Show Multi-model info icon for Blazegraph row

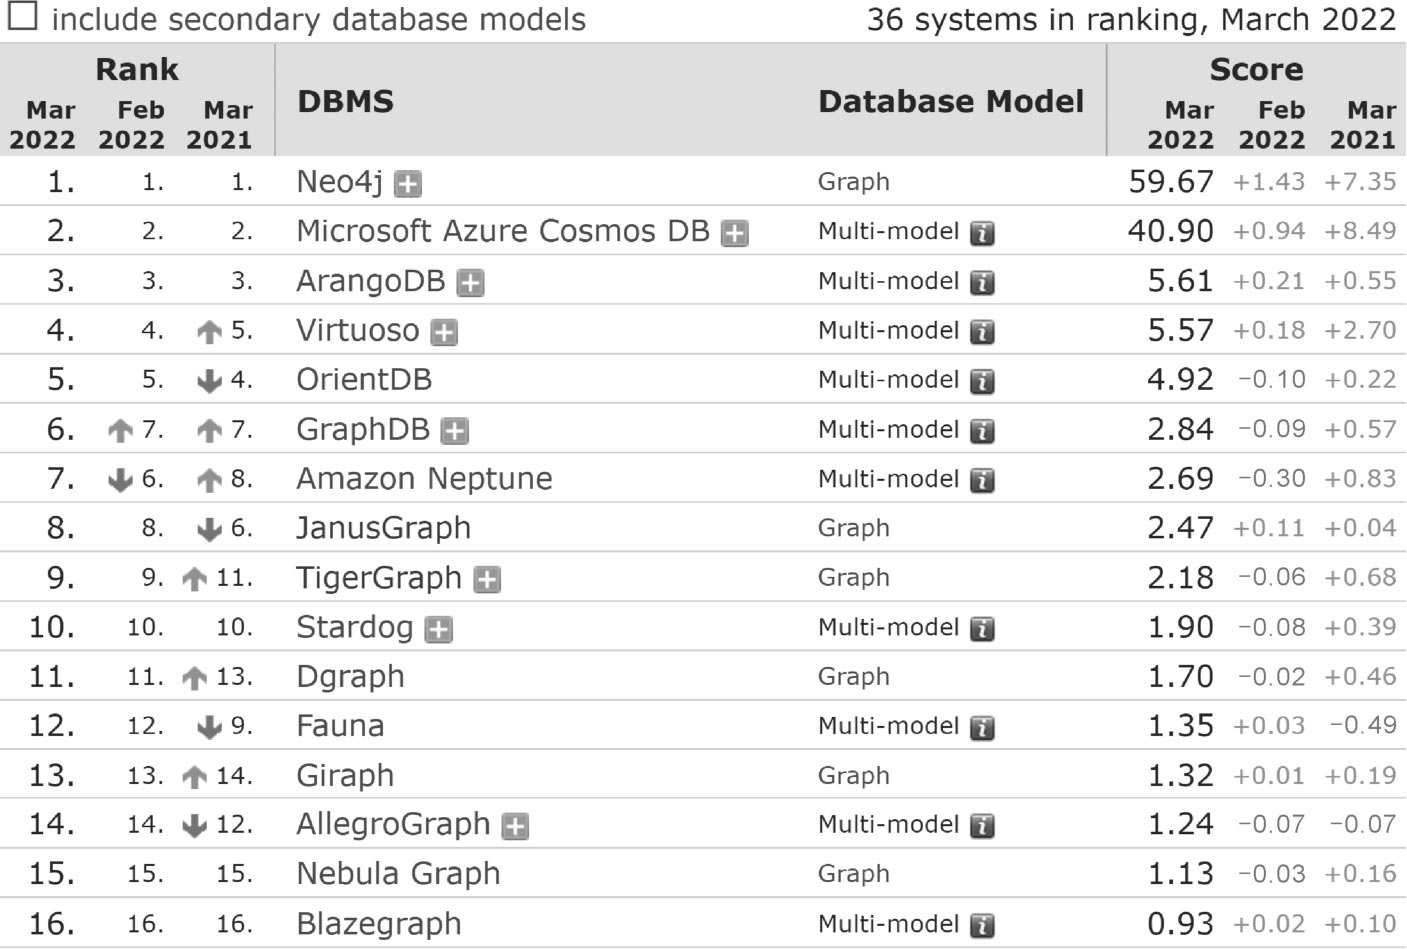point(983,925)
